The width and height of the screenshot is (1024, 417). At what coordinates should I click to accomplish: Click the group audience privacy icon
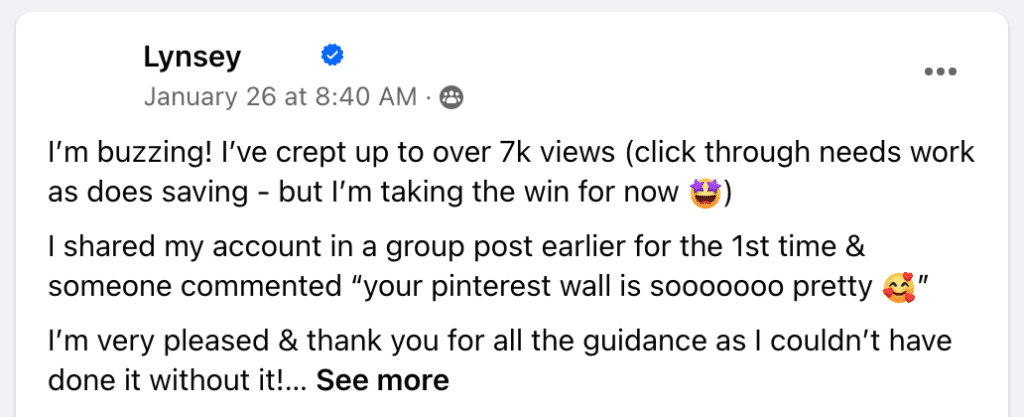[x=452, y=97]
